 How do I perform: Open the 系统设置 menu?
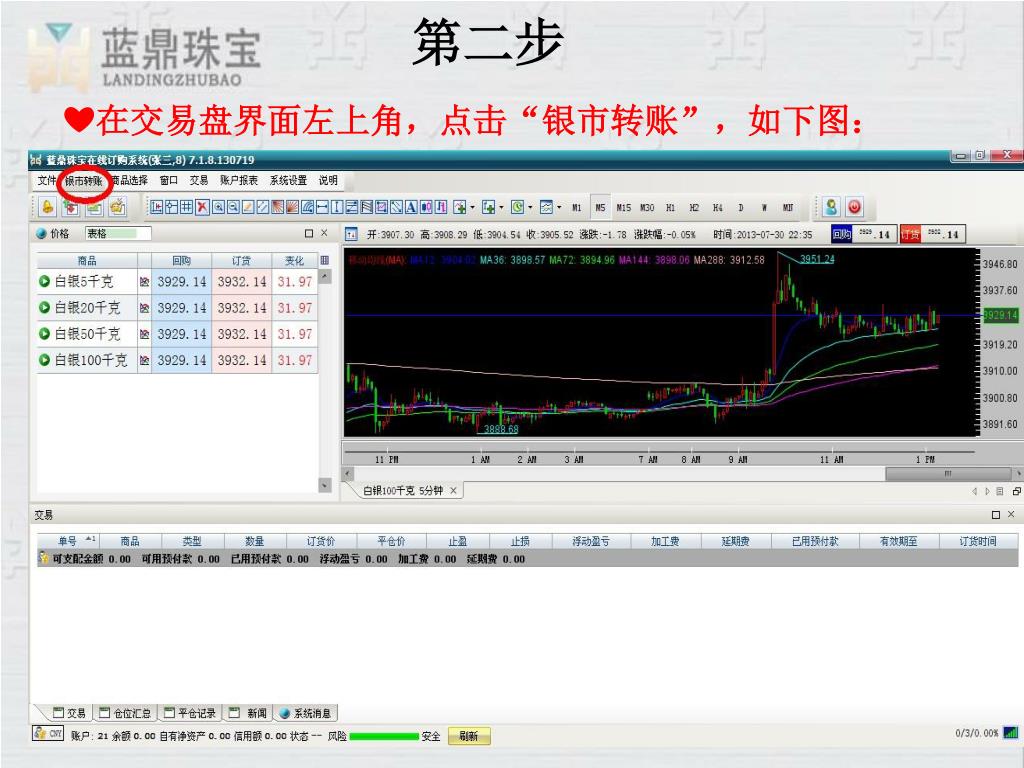click(x=288, y=180)
